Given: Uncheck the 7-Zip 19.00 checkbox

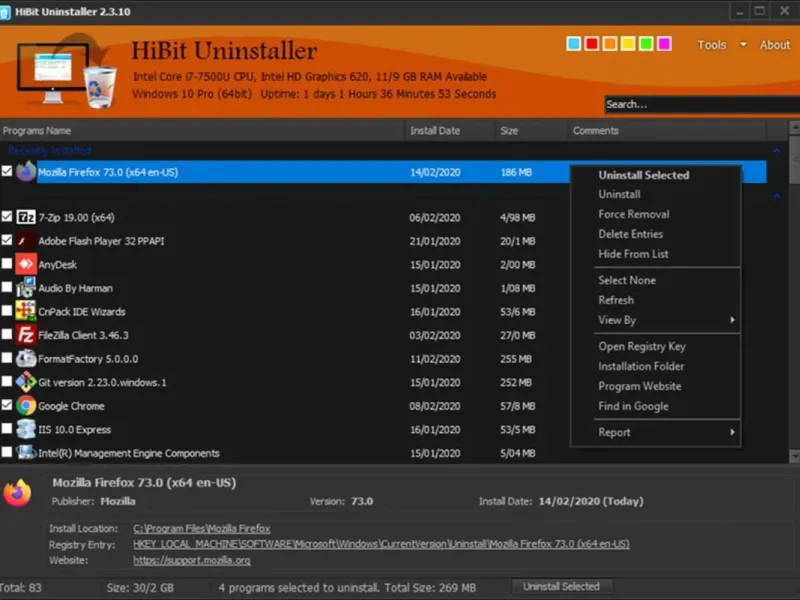Looking at the screenshot, I should 7,216.
